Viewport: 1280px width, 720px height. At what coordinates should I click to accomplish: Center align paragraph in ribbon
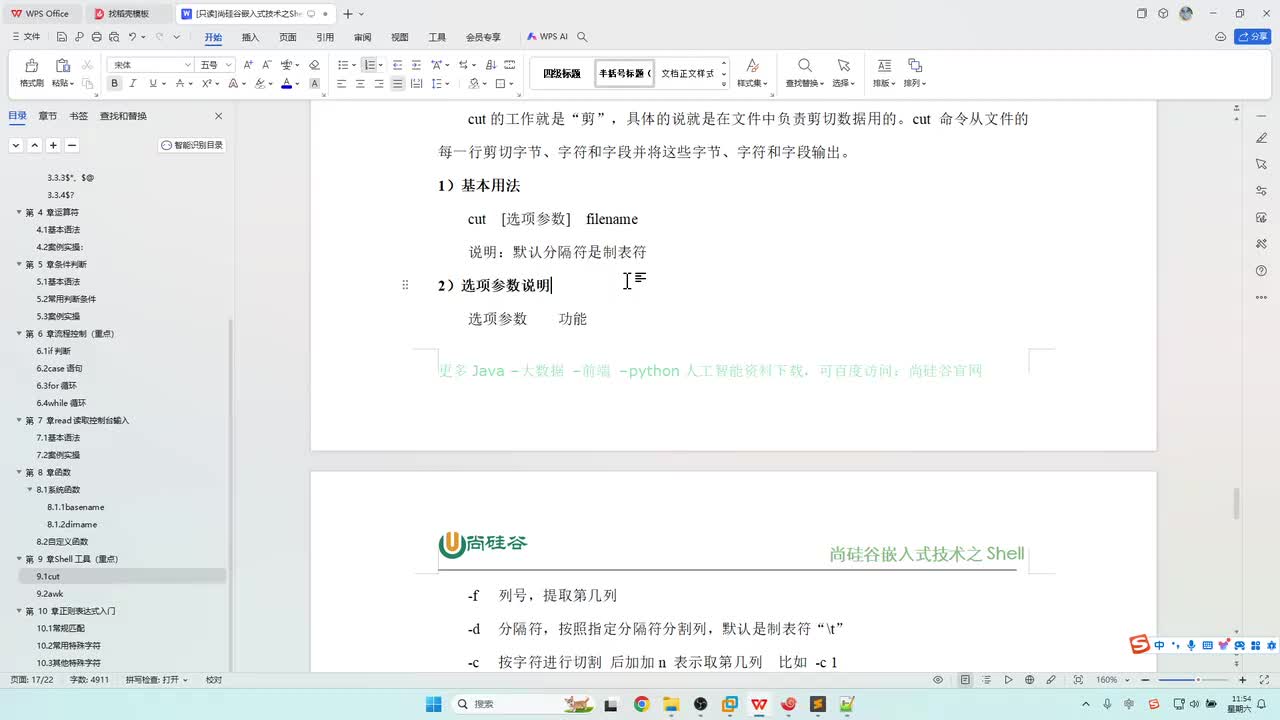point(360,84)
